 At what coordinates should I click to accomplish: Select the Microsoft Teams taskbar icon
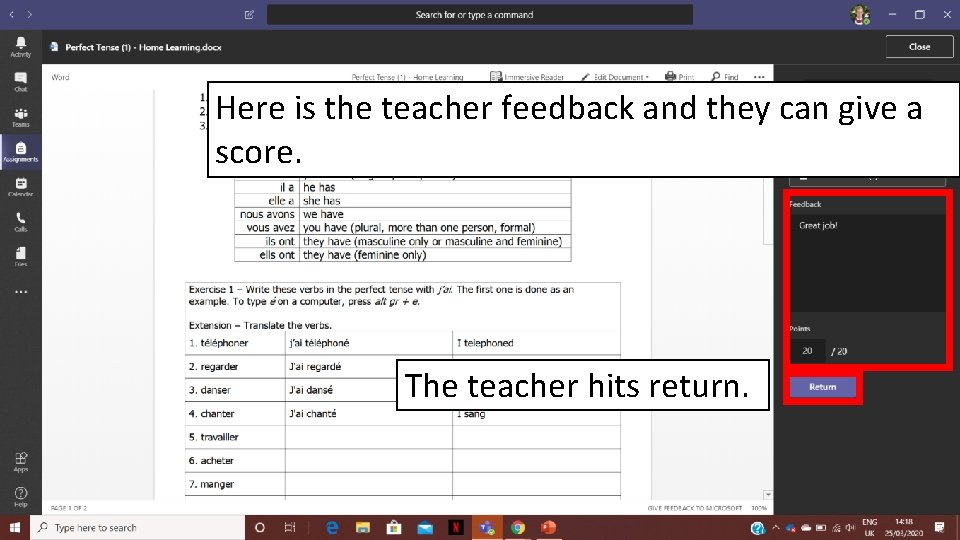tap(487, 527)
